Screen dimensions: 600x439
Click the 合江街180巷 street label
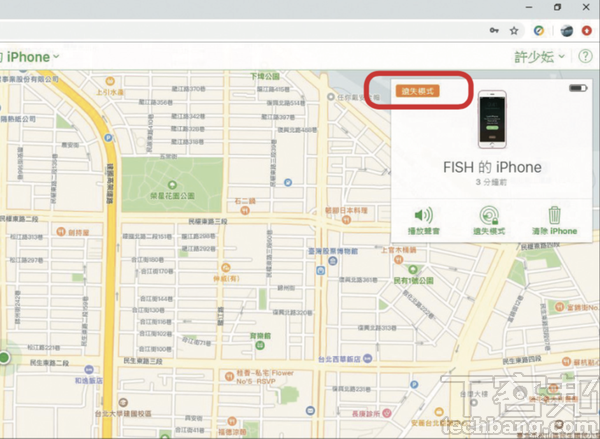(147, 260)
